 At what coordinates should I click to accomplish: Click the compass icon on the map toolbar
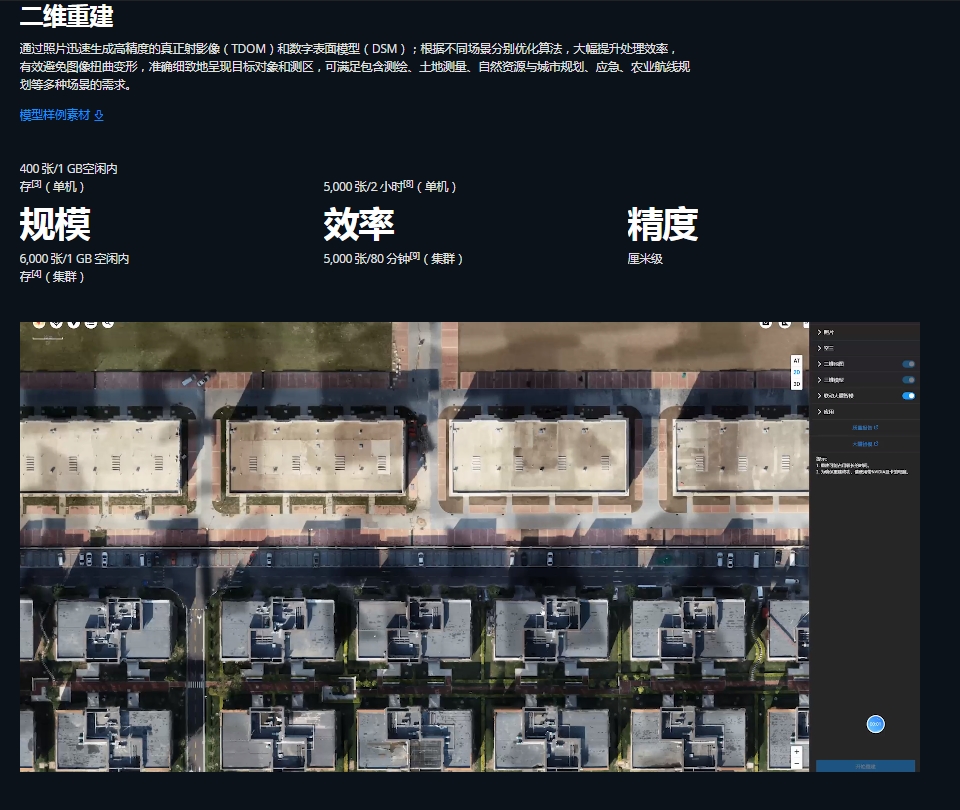pos(57,324)
